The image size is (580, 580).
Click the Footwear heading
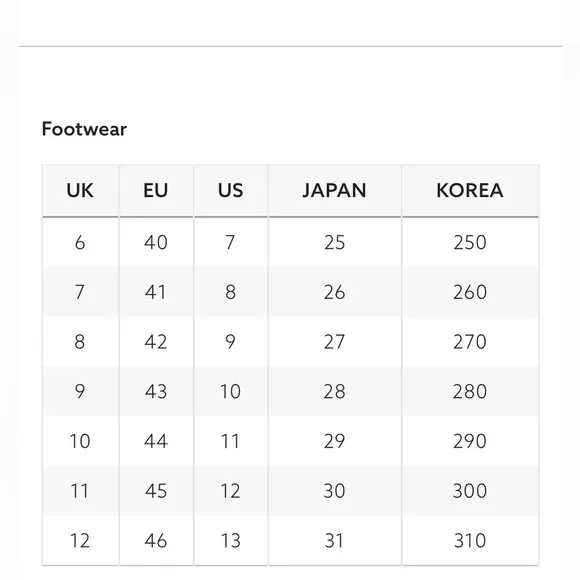84,129
